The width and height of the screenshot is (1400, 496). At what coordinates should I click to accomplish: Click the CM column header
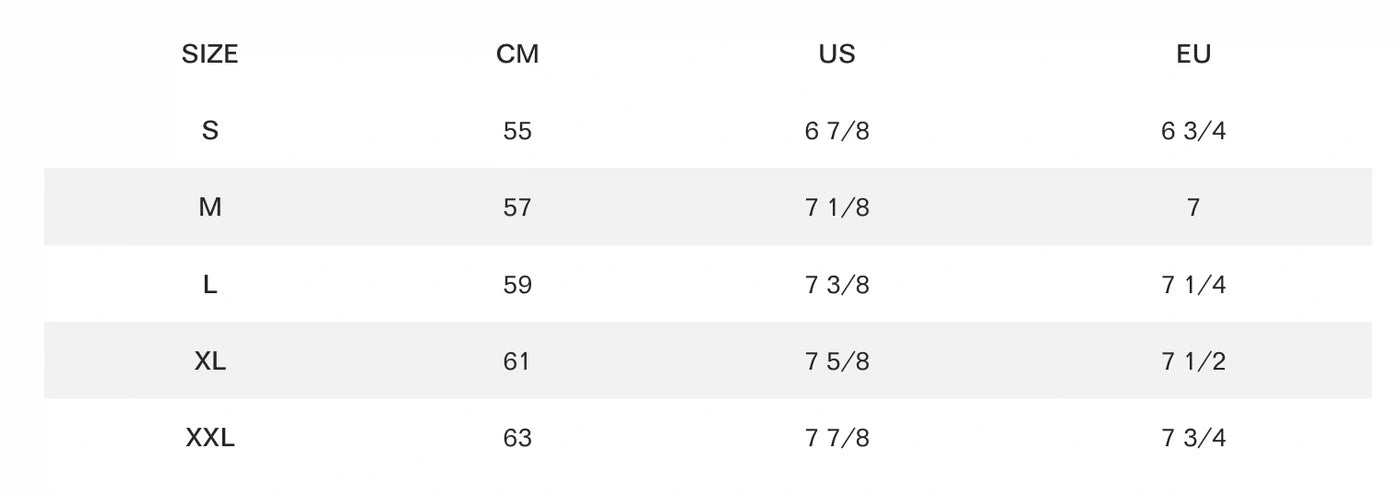(x=517, y=54)
